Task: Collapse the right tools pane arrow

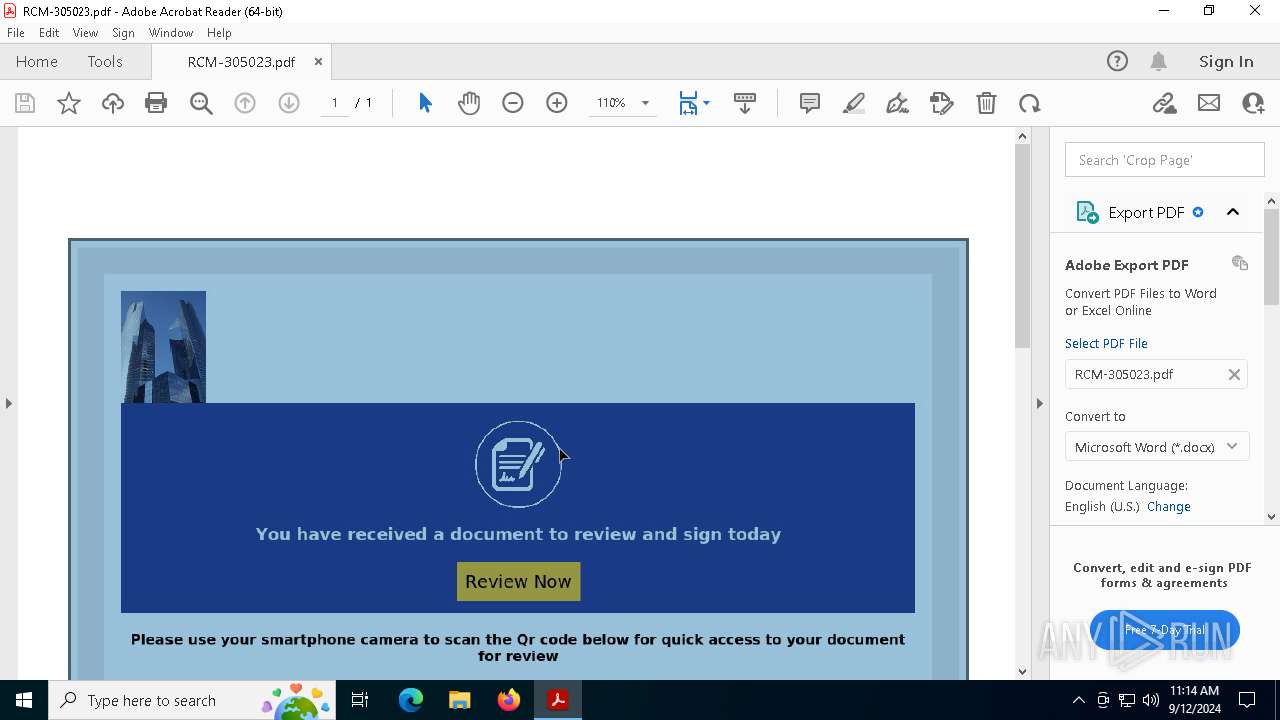Action: coord(1039,403)
